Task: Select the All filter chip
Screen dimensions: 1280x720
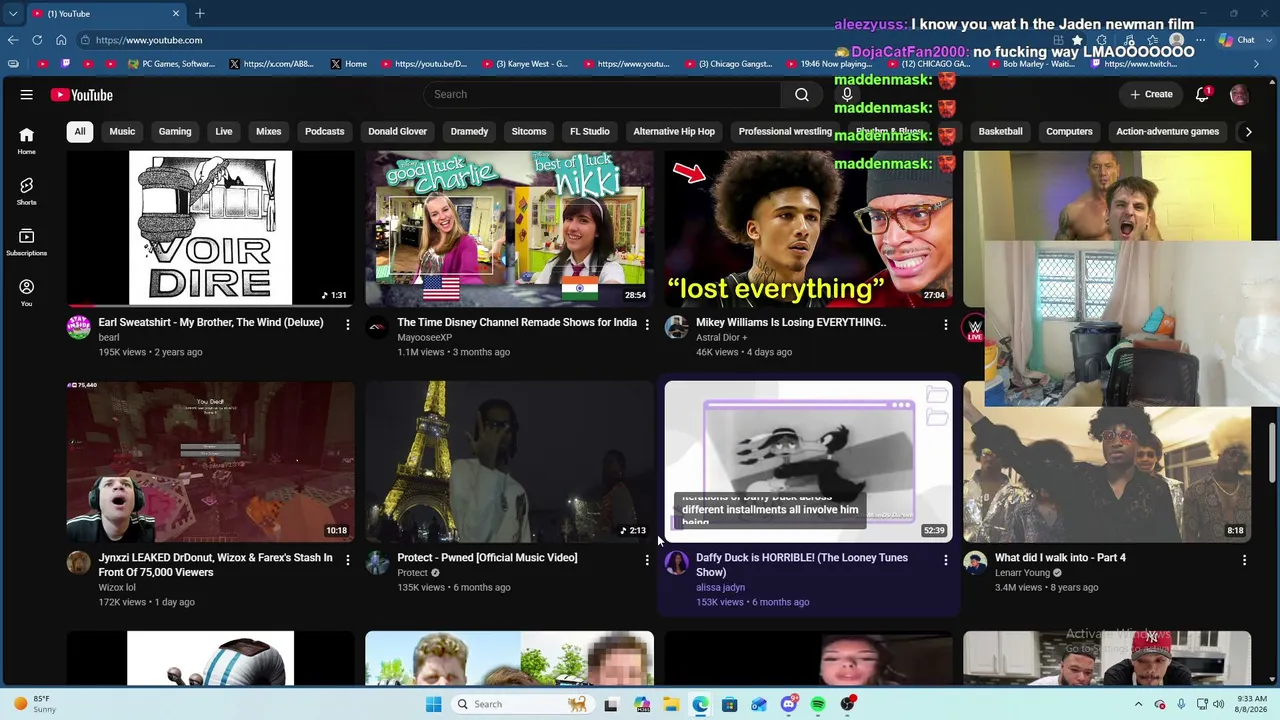Action: 80,131
